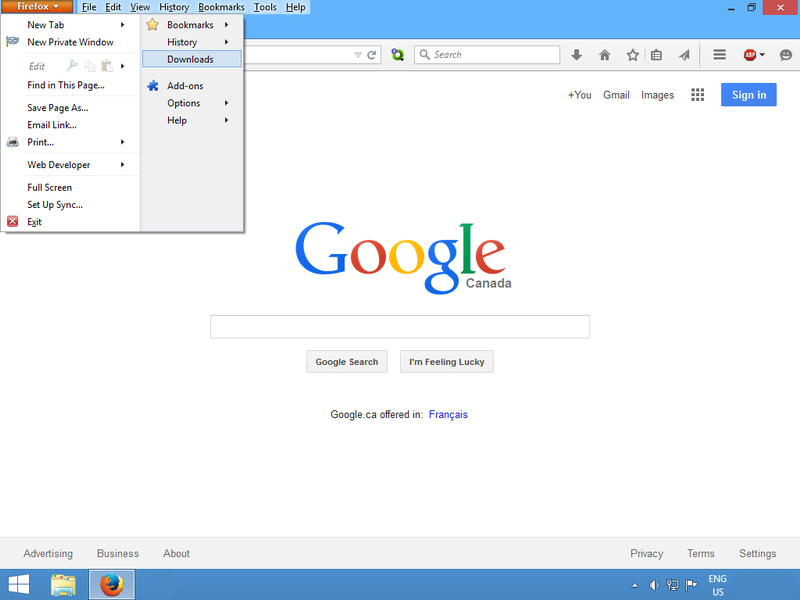Open File Explorer from taskbar
The height and width of the screenshot is (600, 800).
click(63, 585)
